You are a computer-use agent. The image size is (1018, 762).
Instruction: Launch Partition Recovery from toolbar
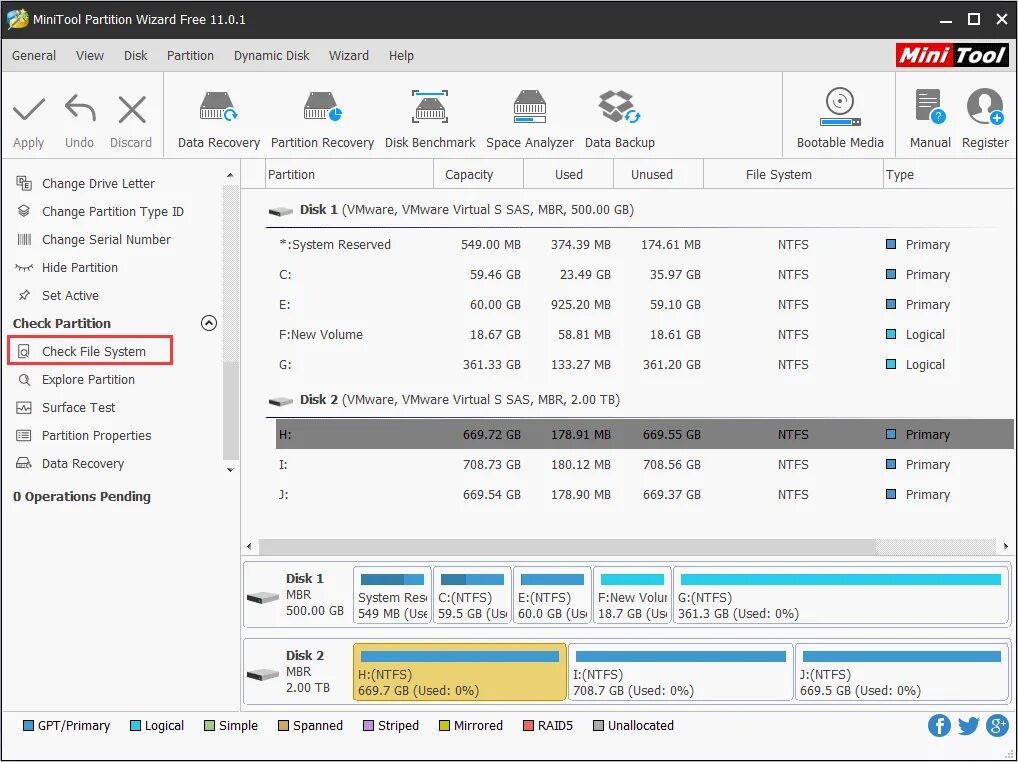click(322, 121)
